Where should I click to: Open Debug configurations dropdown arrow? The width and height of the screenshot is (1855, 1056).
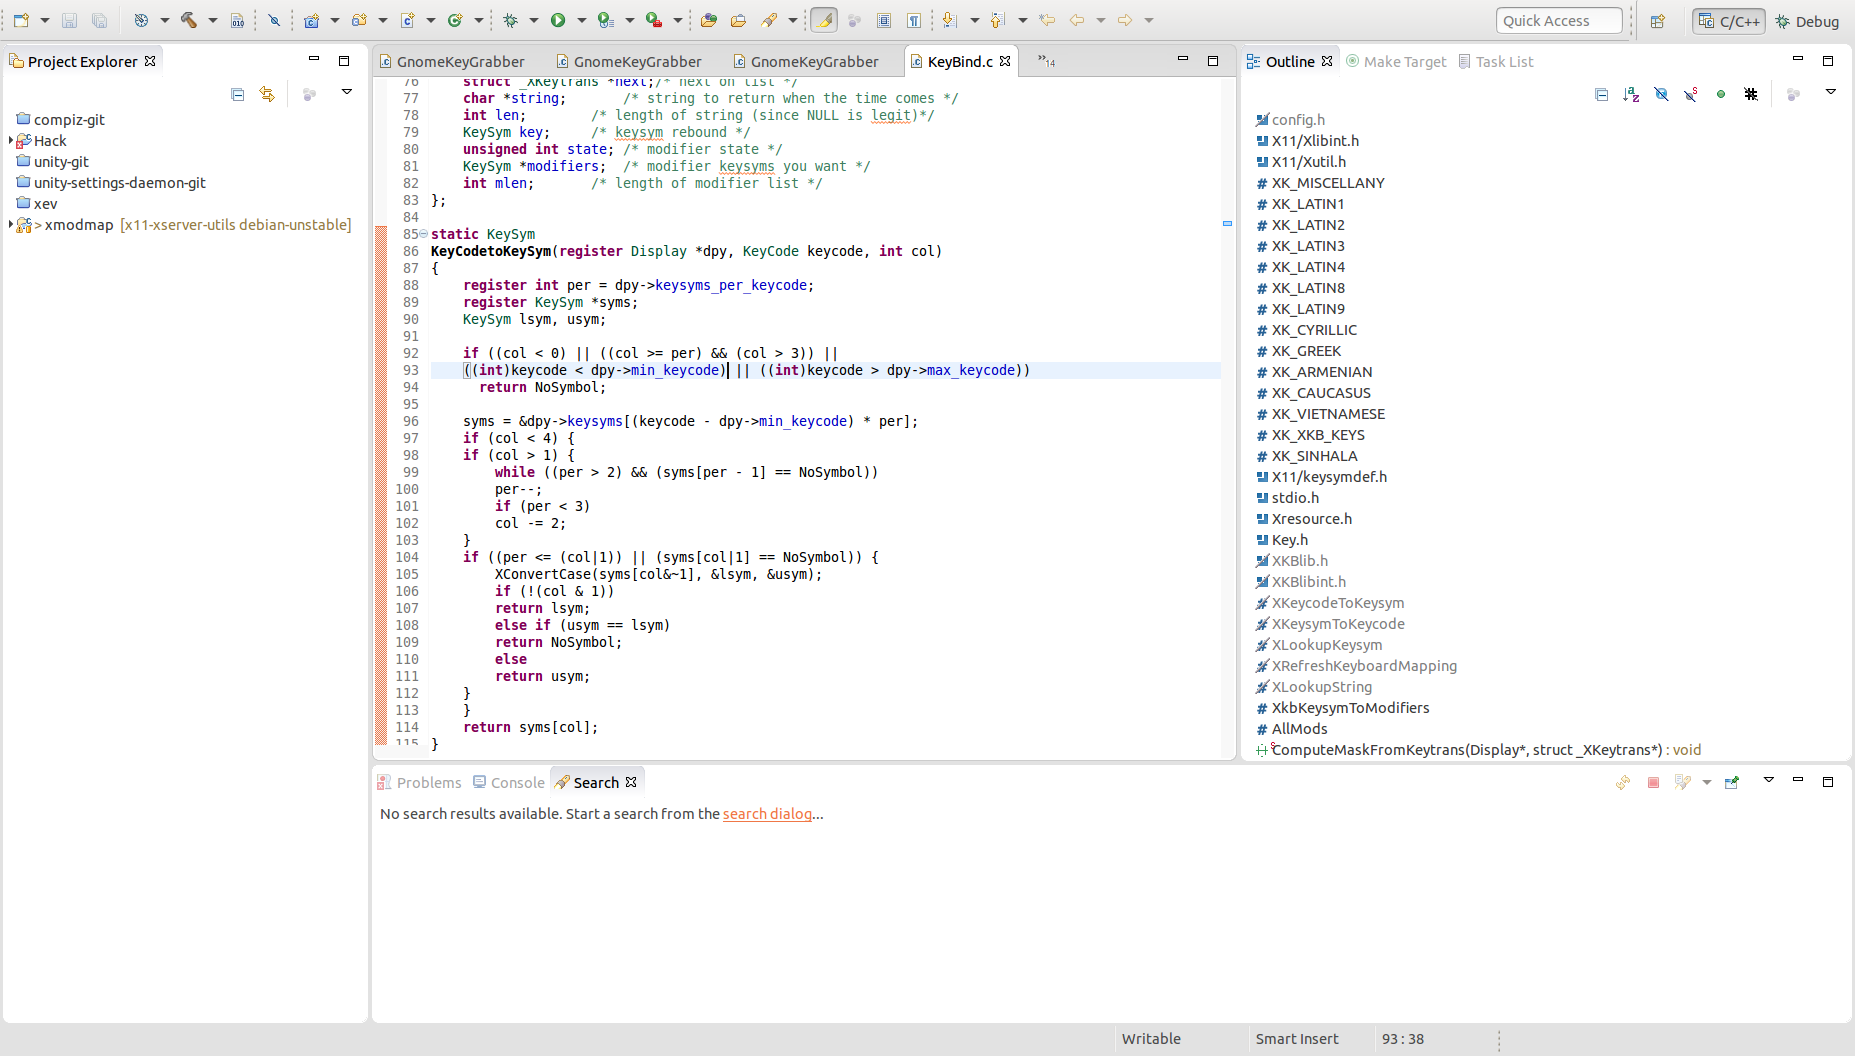tap(534, 20)
